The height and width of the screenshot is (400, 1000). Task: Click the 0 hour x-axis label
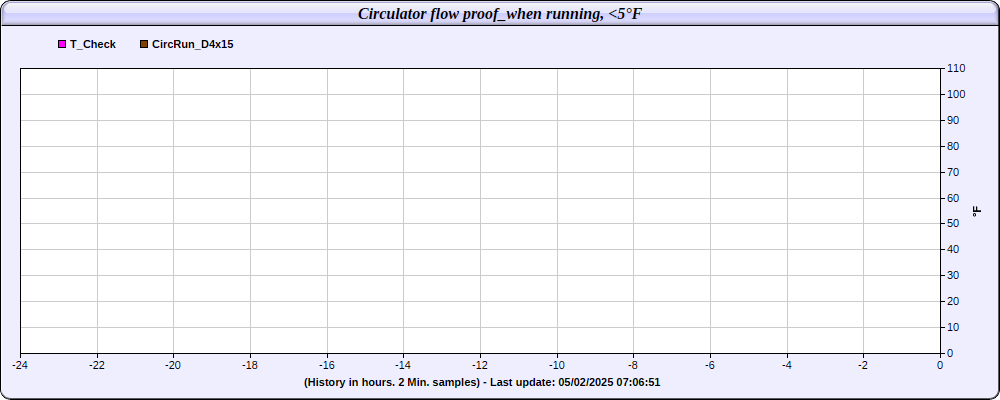(940, 366)
